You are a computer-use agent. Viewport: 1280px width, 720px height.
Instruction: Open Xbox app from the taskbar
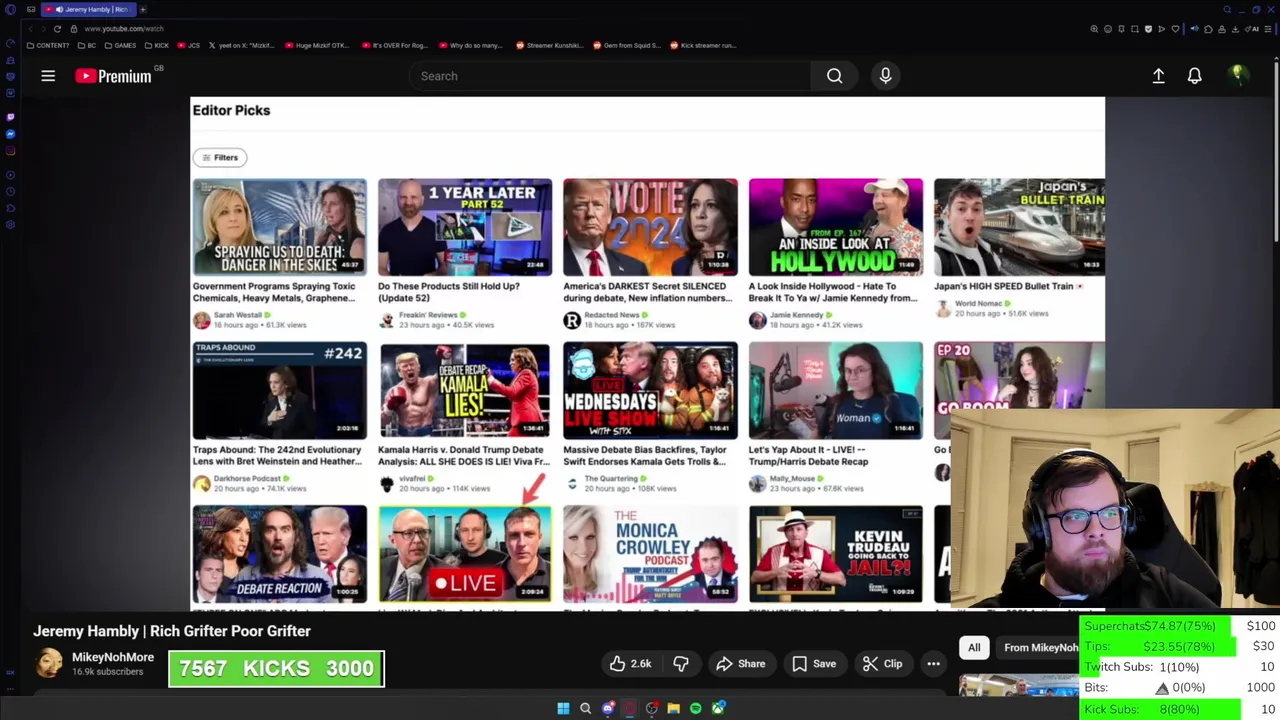[718, 708]
